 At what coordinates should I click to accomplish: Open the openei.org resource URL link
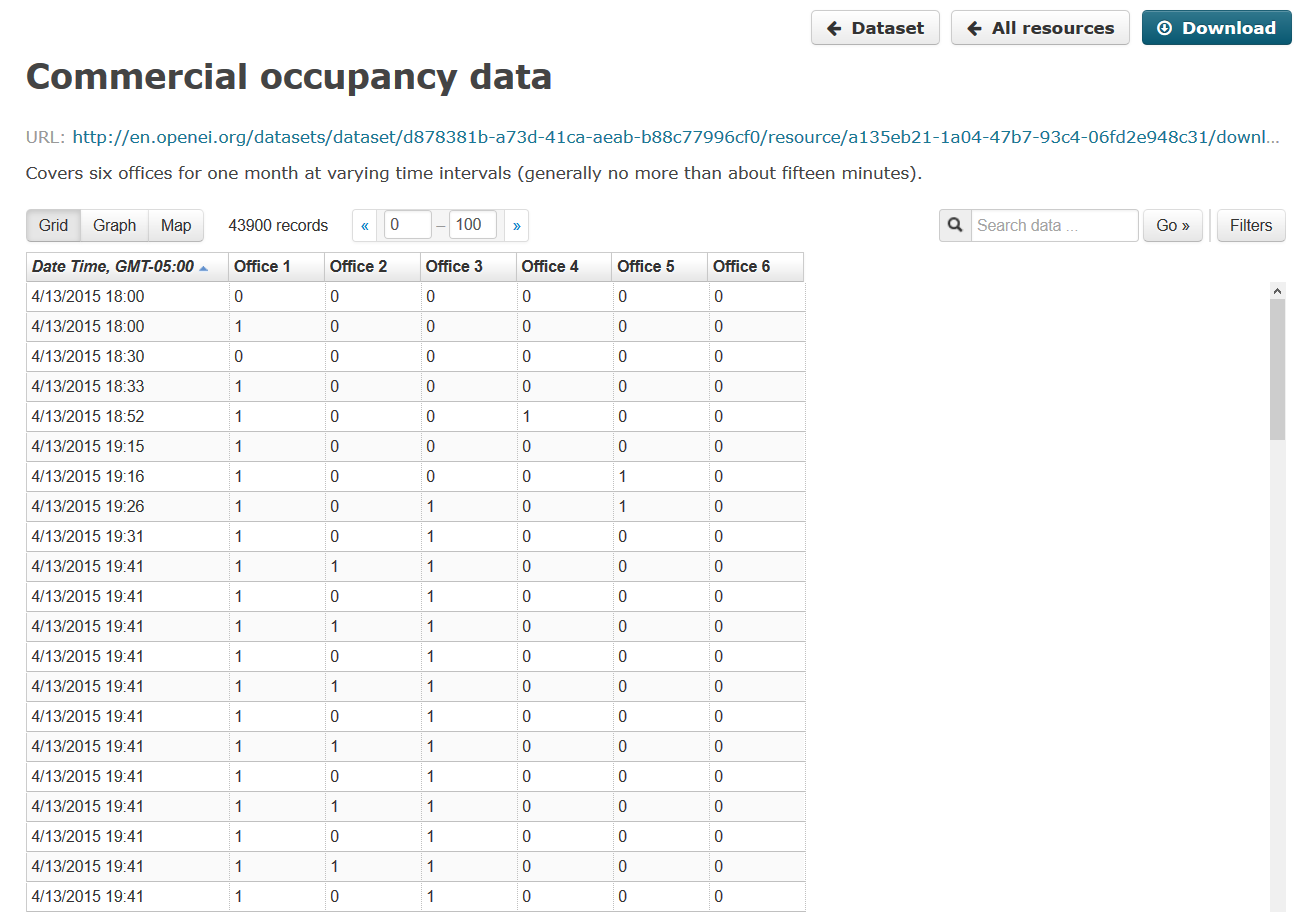pyautogui.click(x=675, y=137)
